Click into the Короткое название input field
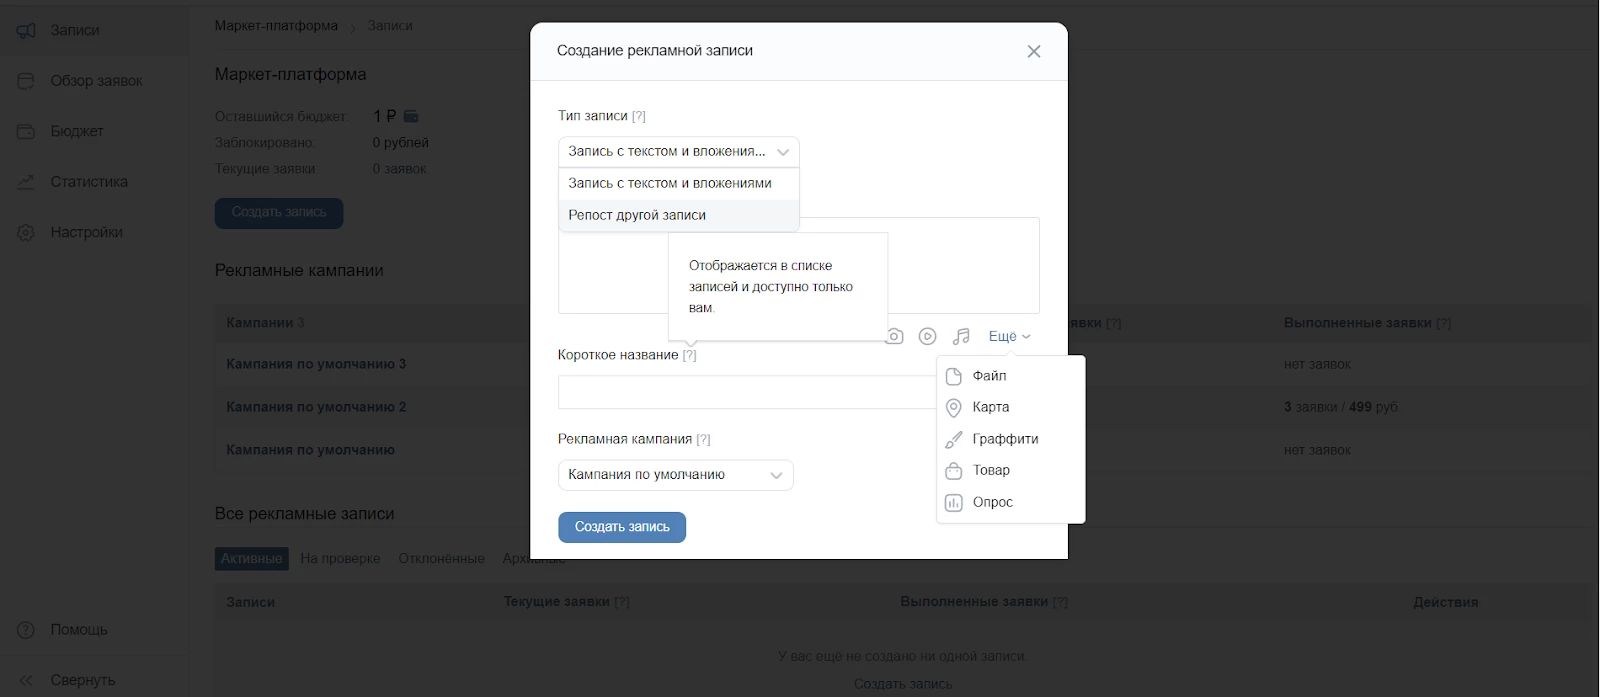1600x697 pixels. click(x=746, y=392)
